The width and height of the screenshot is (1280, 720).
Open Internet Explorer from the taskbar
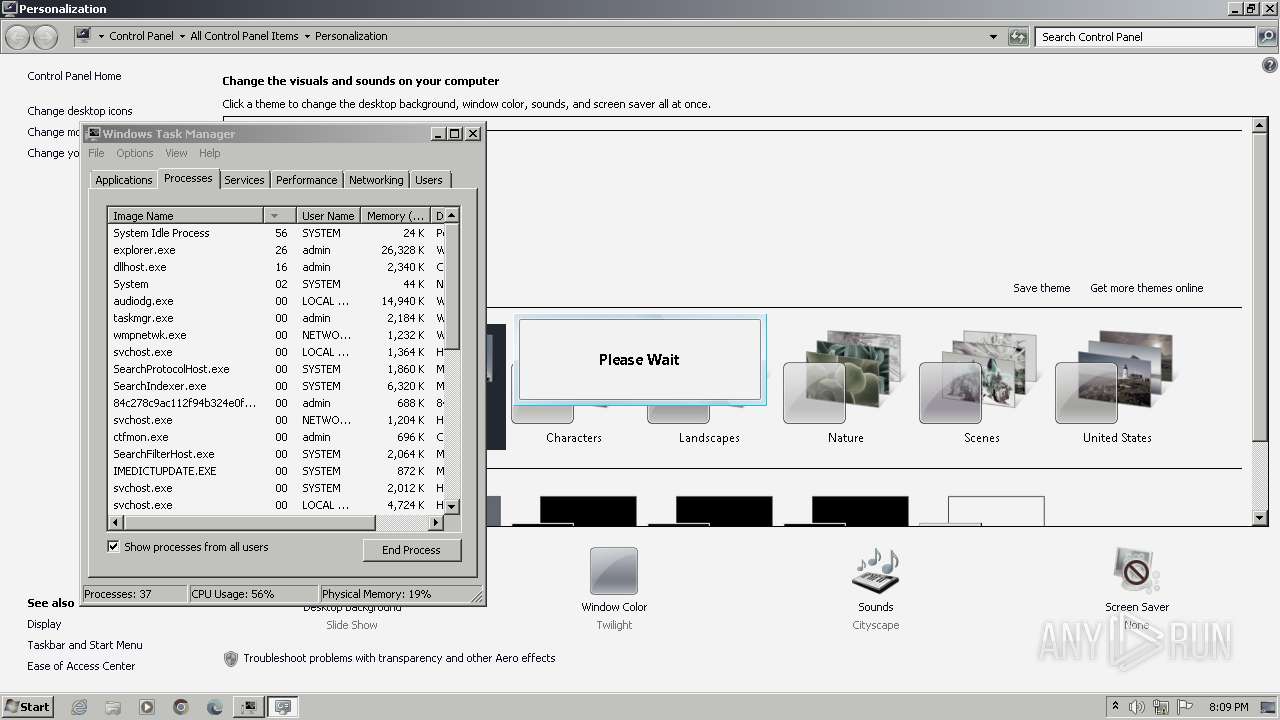click(79, 707)
